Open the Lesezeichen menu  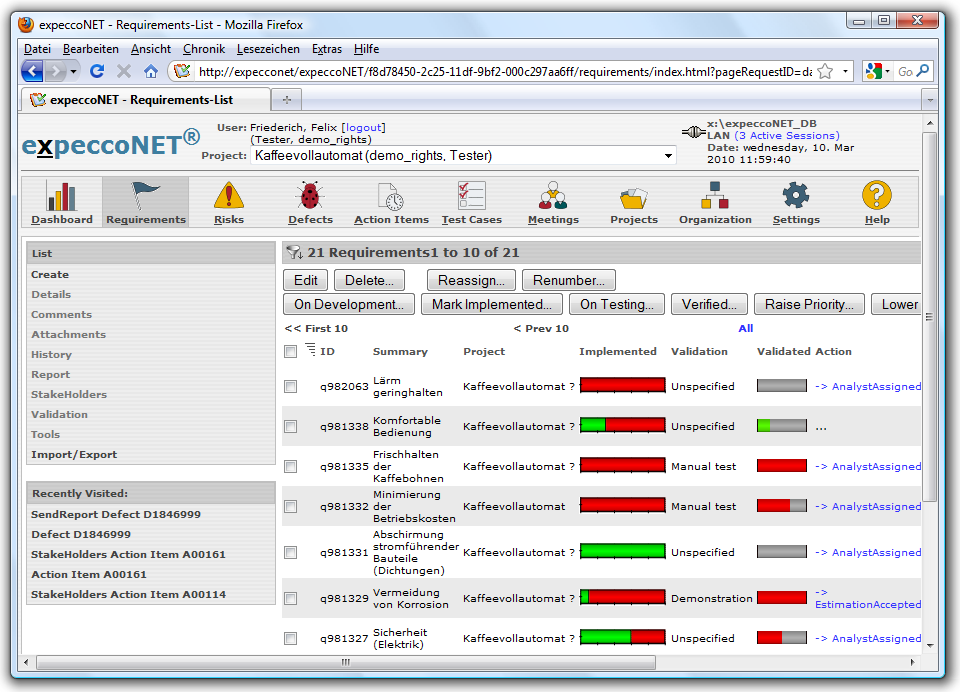[268, 49]
